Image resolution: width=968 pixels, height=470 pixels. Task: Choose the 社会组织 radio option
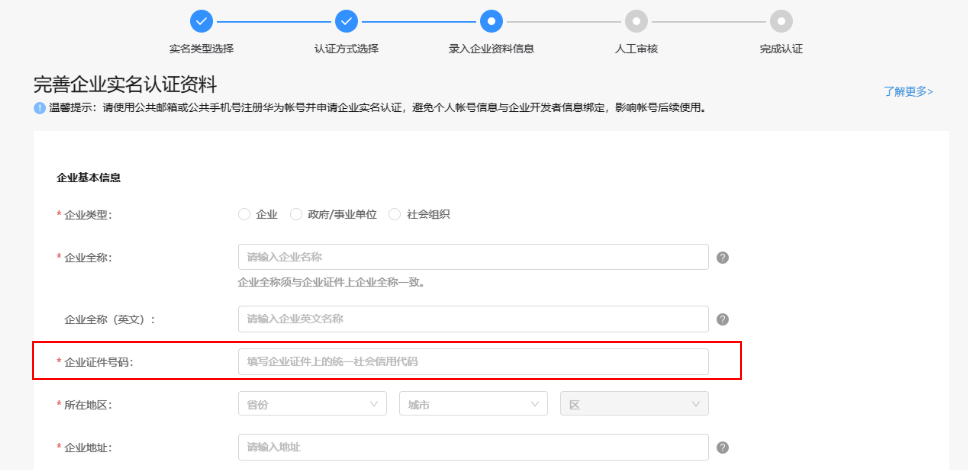click(x=394, y=214)
